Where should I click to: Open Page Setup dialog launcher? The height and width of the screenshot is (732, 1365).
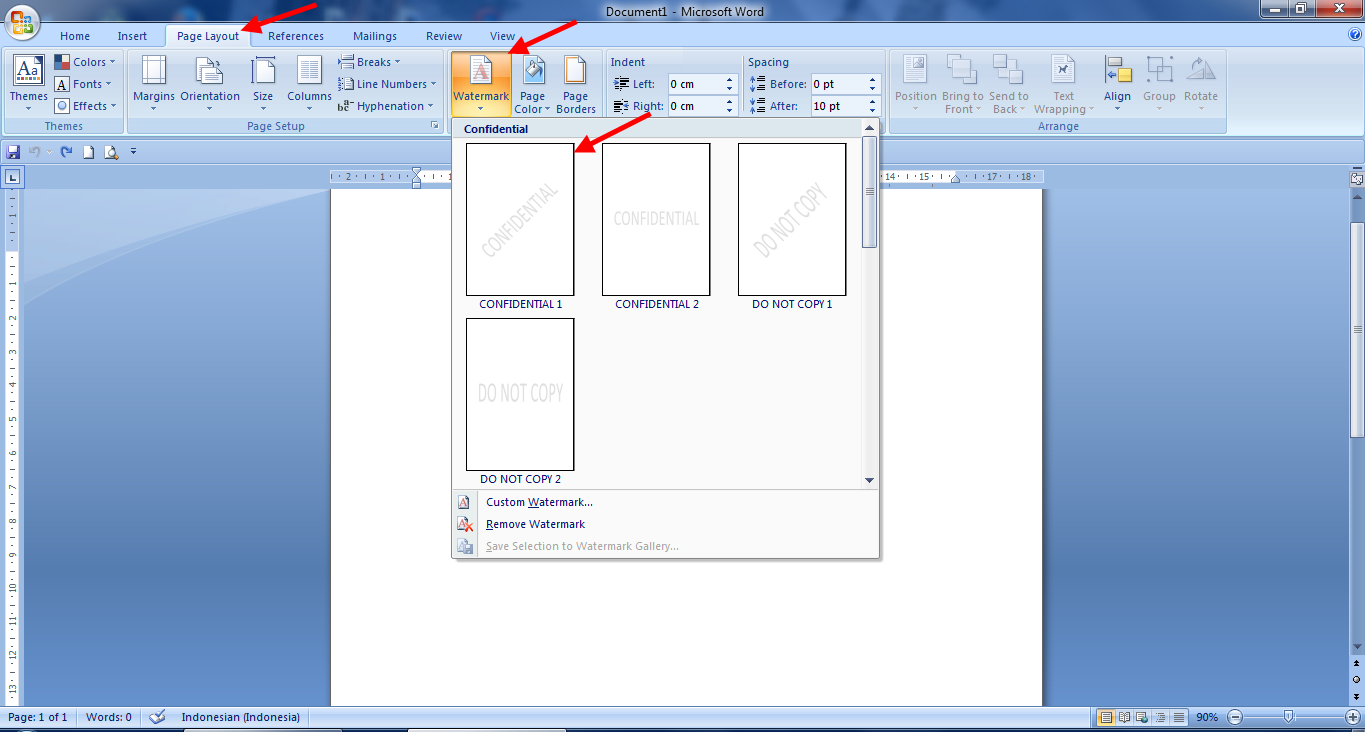tap(435, 126)
